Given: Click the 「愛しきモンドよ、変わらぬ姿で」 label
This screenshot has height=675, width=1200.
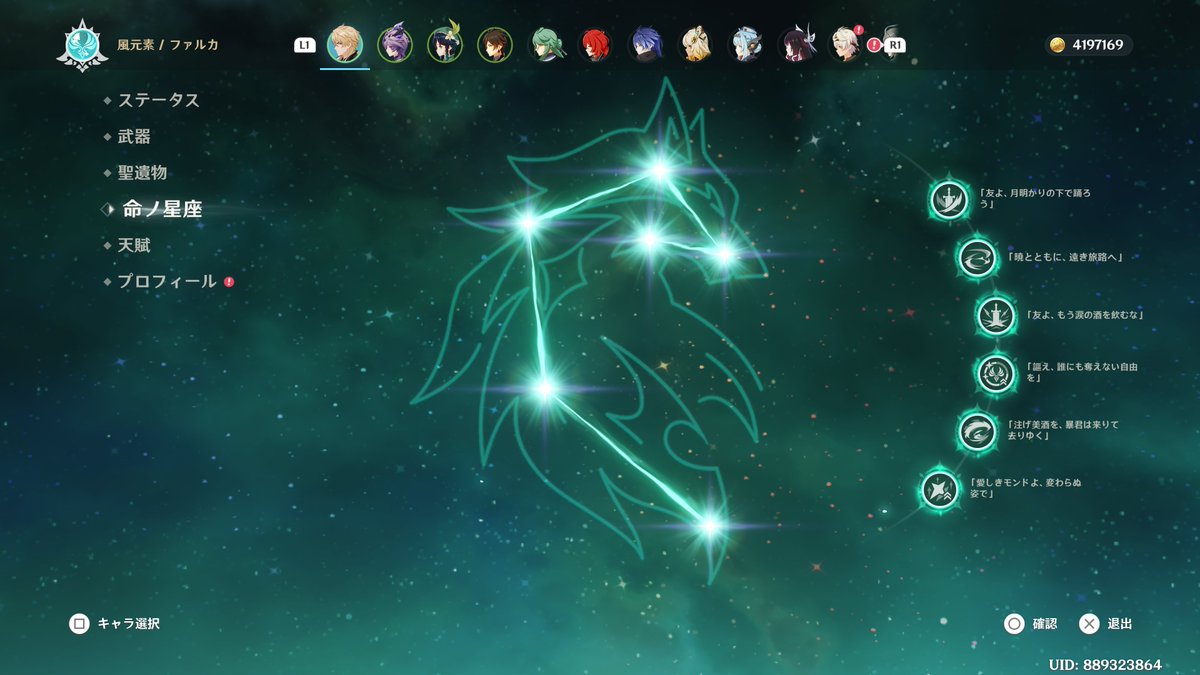Looking at the screenshot, I should [1026, 489].
